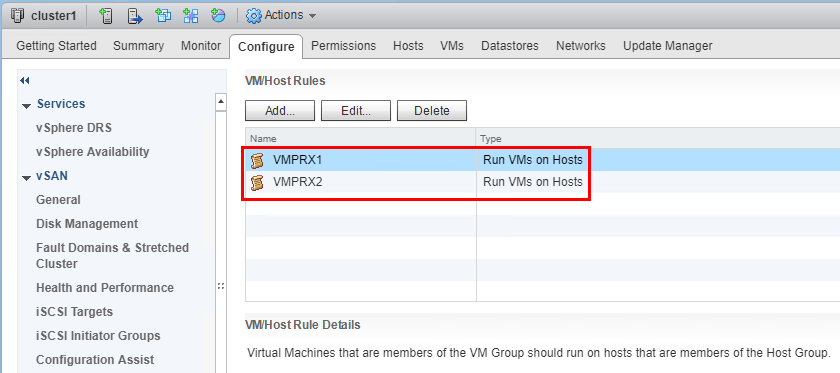Sort rules by Type column header
Screen dimensions: 840x373
[658, 139]
